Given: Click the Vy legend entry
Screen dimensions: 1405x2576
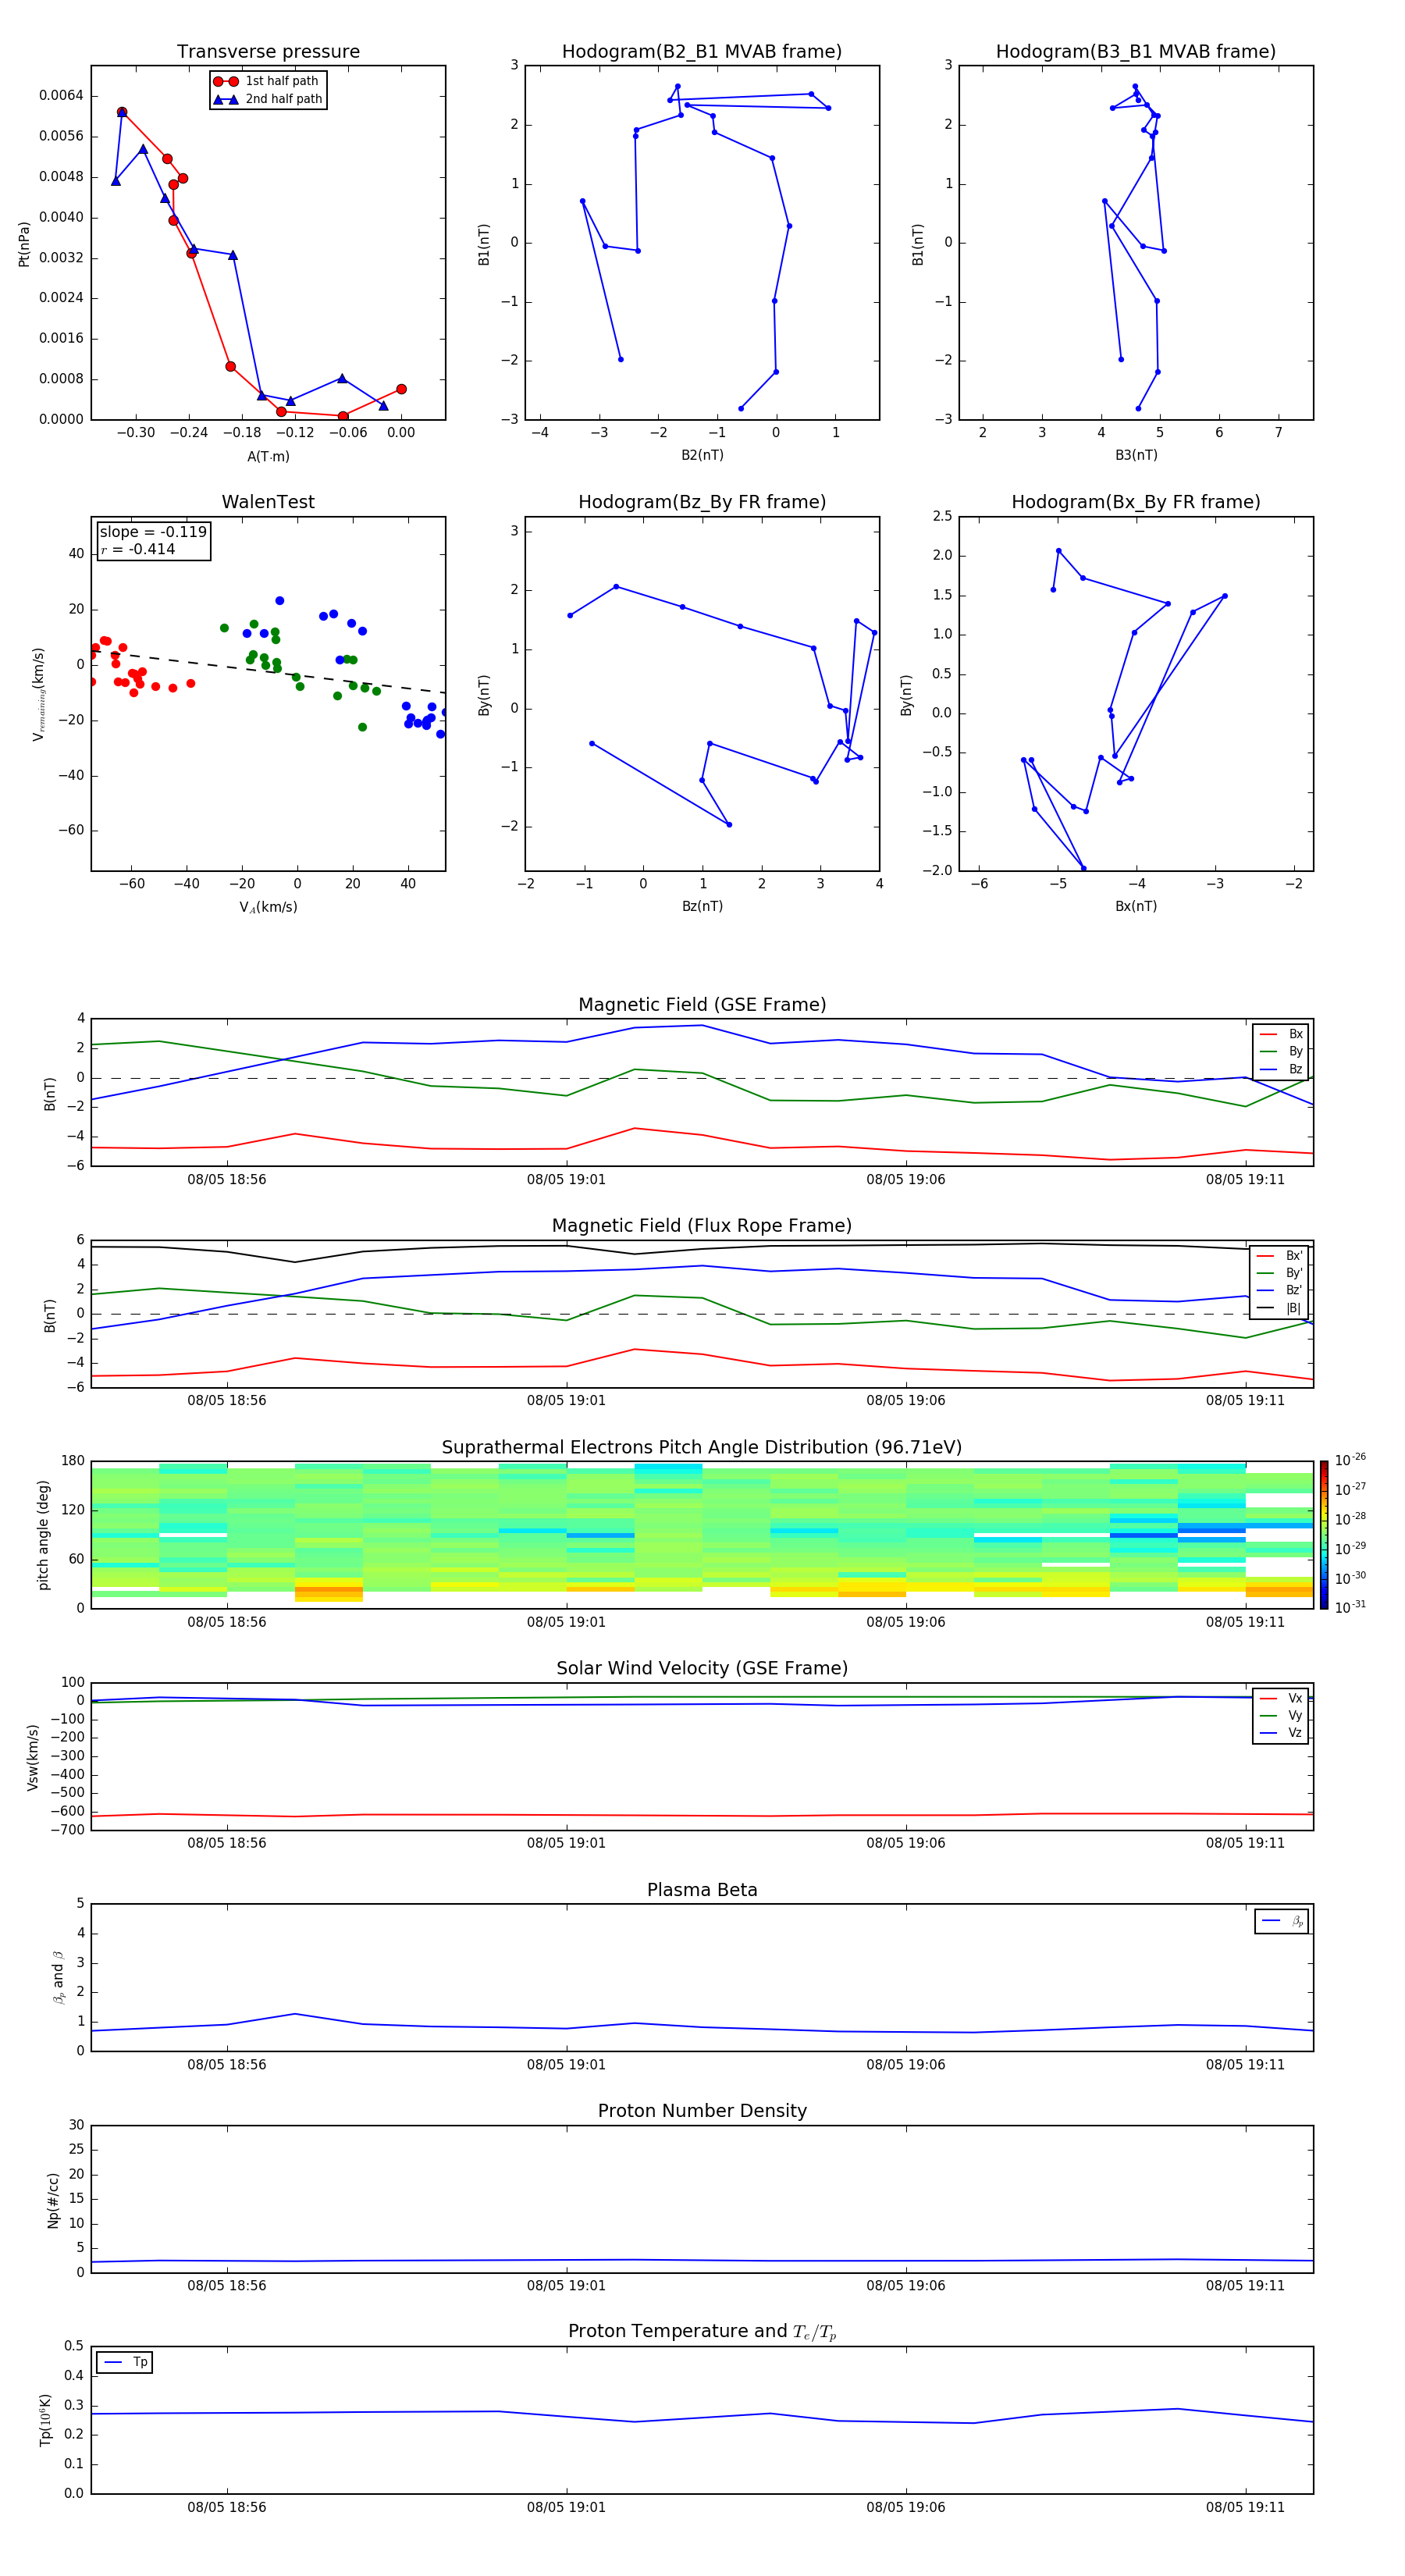Looking at the screenshot, I should click(x=1281, y=1716).
